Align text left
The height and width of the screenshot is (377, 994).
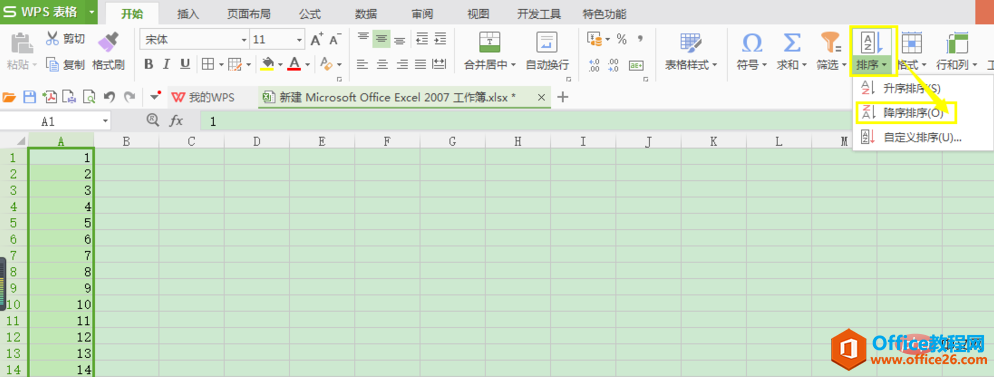tap(363, 64)
